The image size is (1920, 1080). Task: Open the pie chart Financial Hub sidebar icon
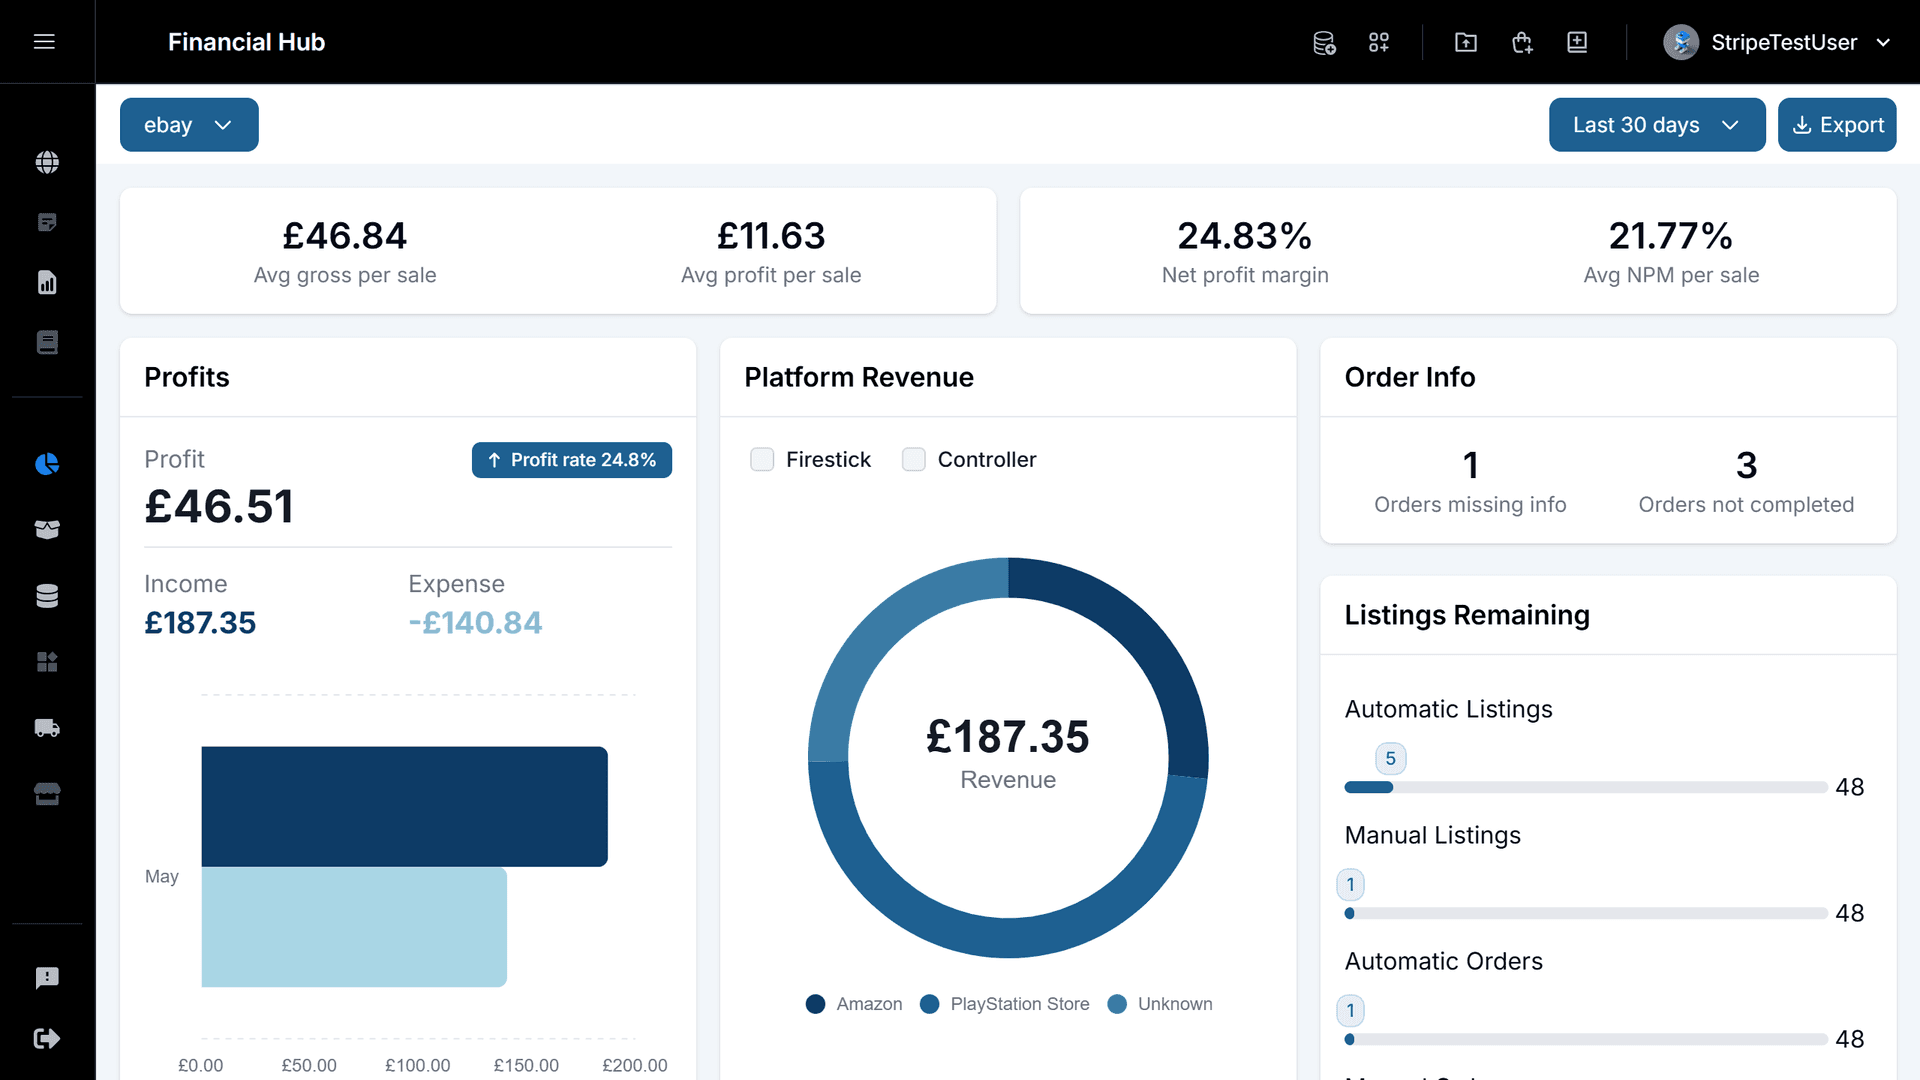(47, 464)
